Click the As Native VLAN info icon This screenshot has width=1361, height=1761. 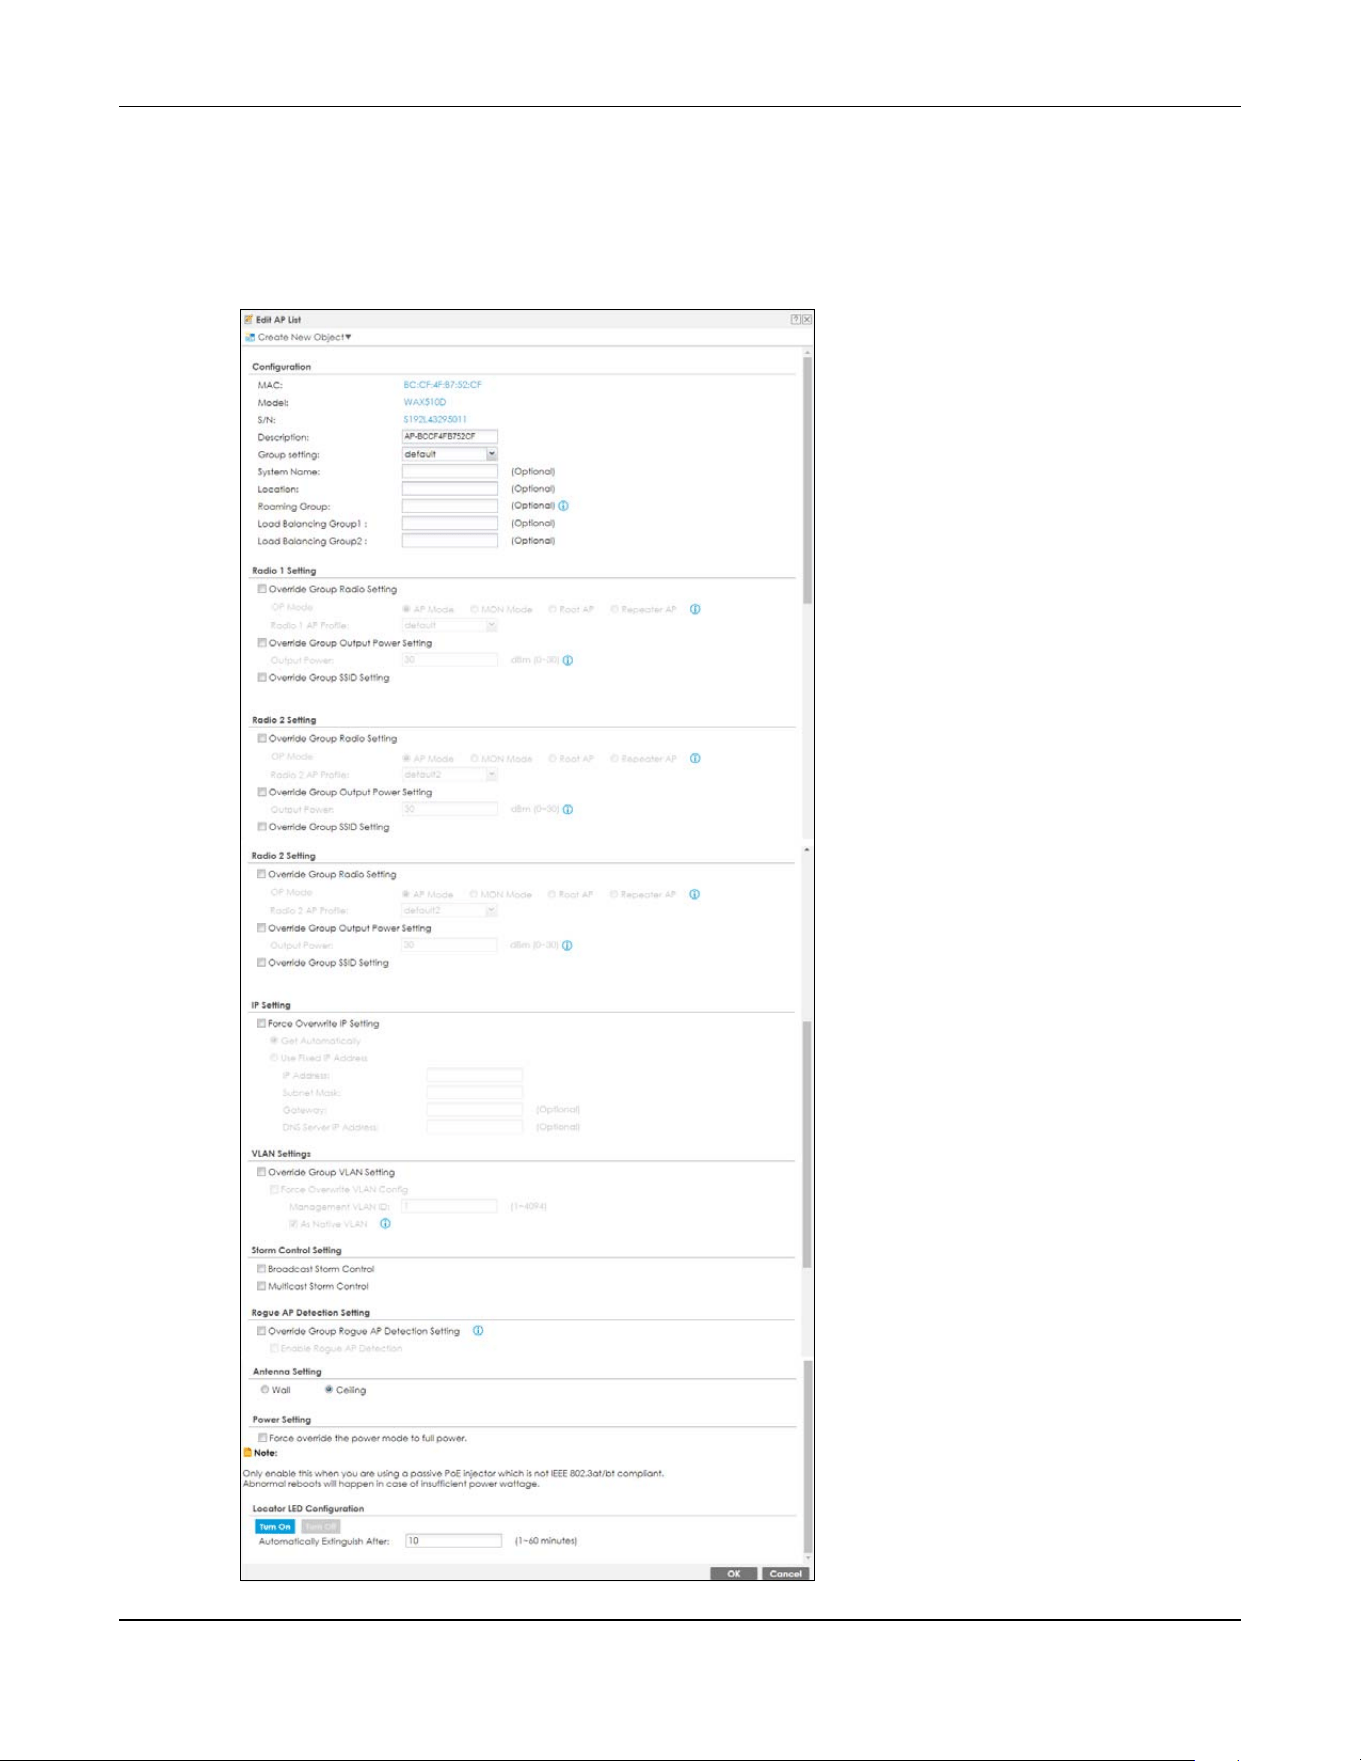tap(385, 1224)
